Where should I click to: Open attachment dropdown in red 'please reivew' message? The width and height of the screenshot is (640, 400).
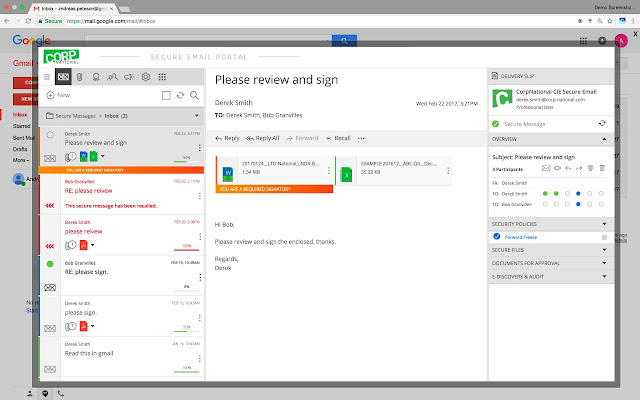[x=93, y=245]
